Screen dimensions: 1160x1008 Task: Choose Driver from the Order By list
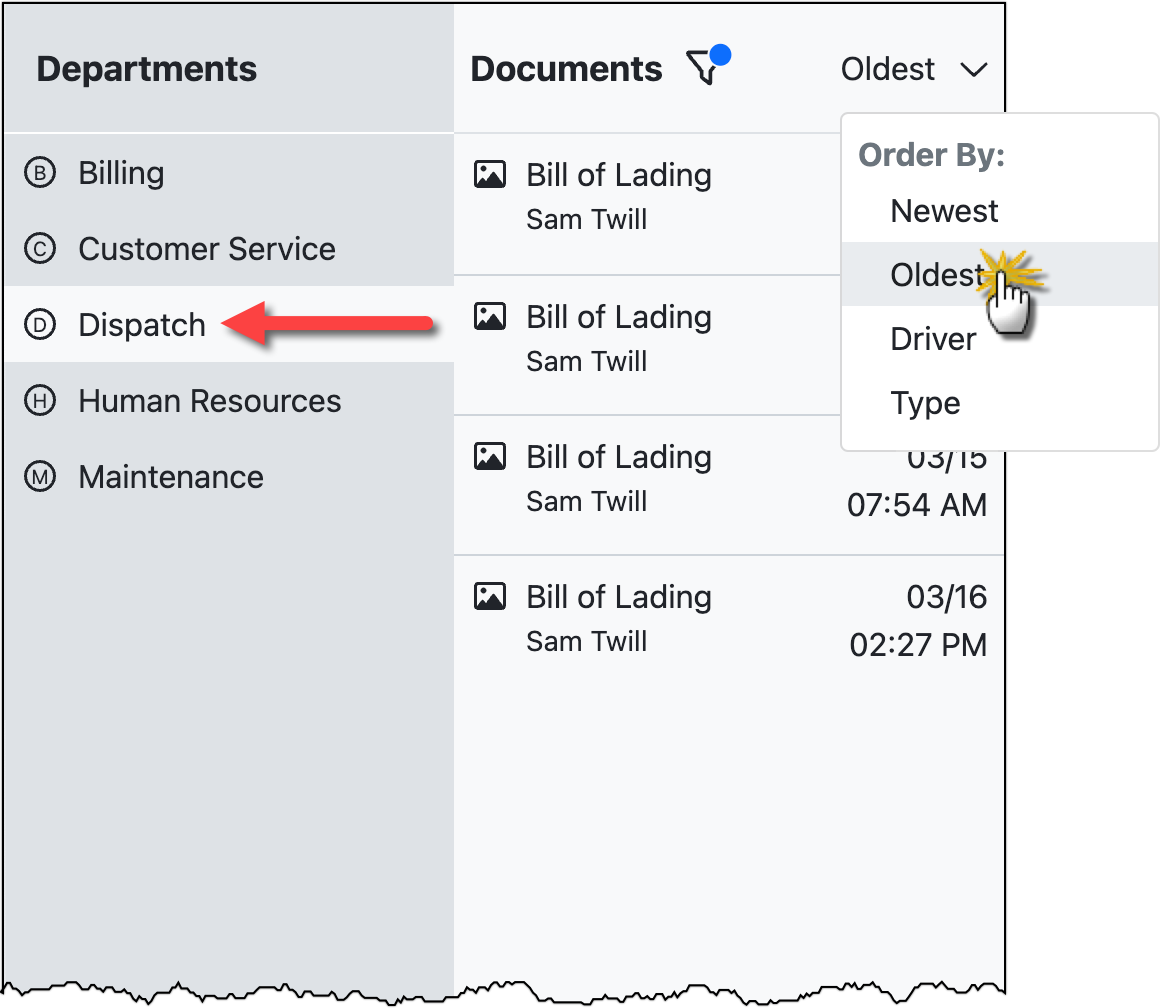point(932,339)
